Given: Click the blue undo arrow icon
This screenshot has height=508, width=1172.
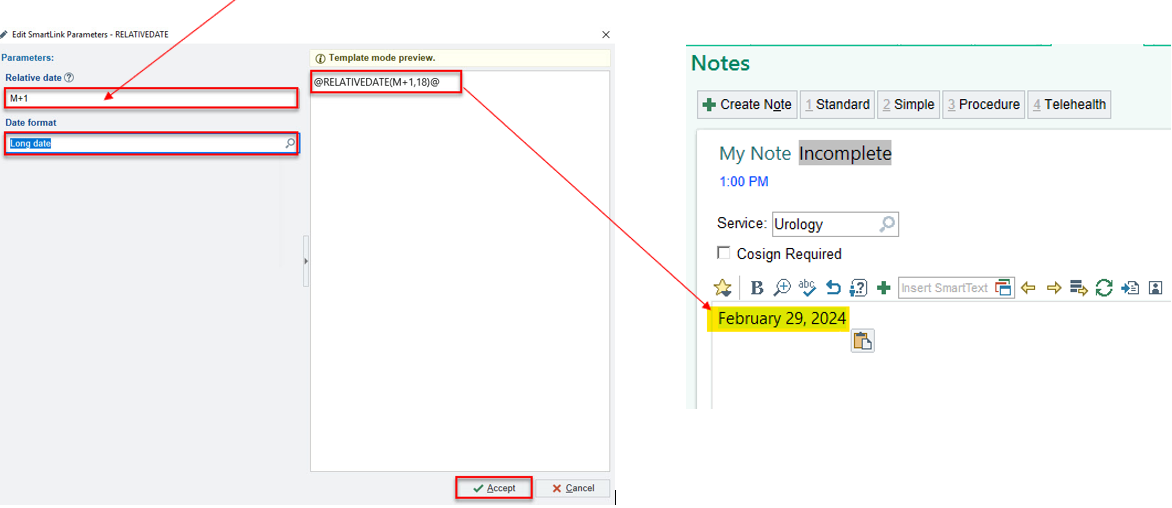Looking at the screenshot, I should click(x=833, y=288).
